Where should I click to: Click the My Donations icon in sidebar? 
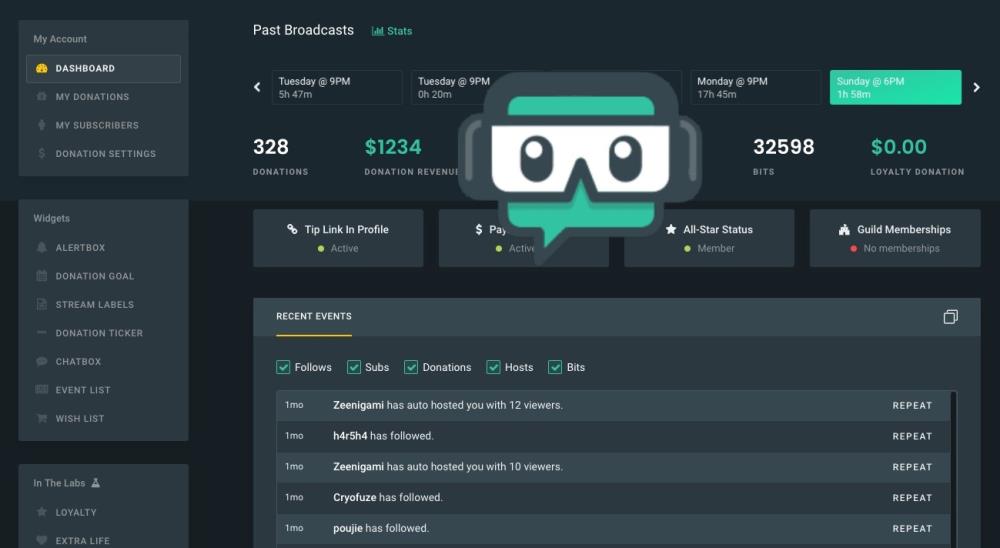pyautogui.click(x=41, y=96)
